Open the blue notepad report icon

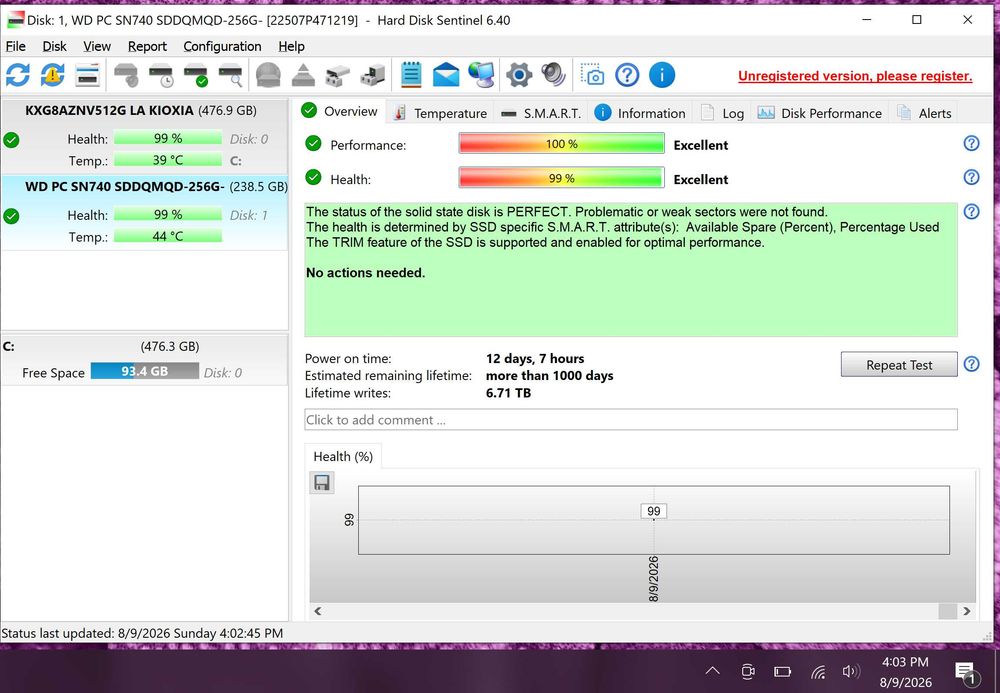point(411,75)
